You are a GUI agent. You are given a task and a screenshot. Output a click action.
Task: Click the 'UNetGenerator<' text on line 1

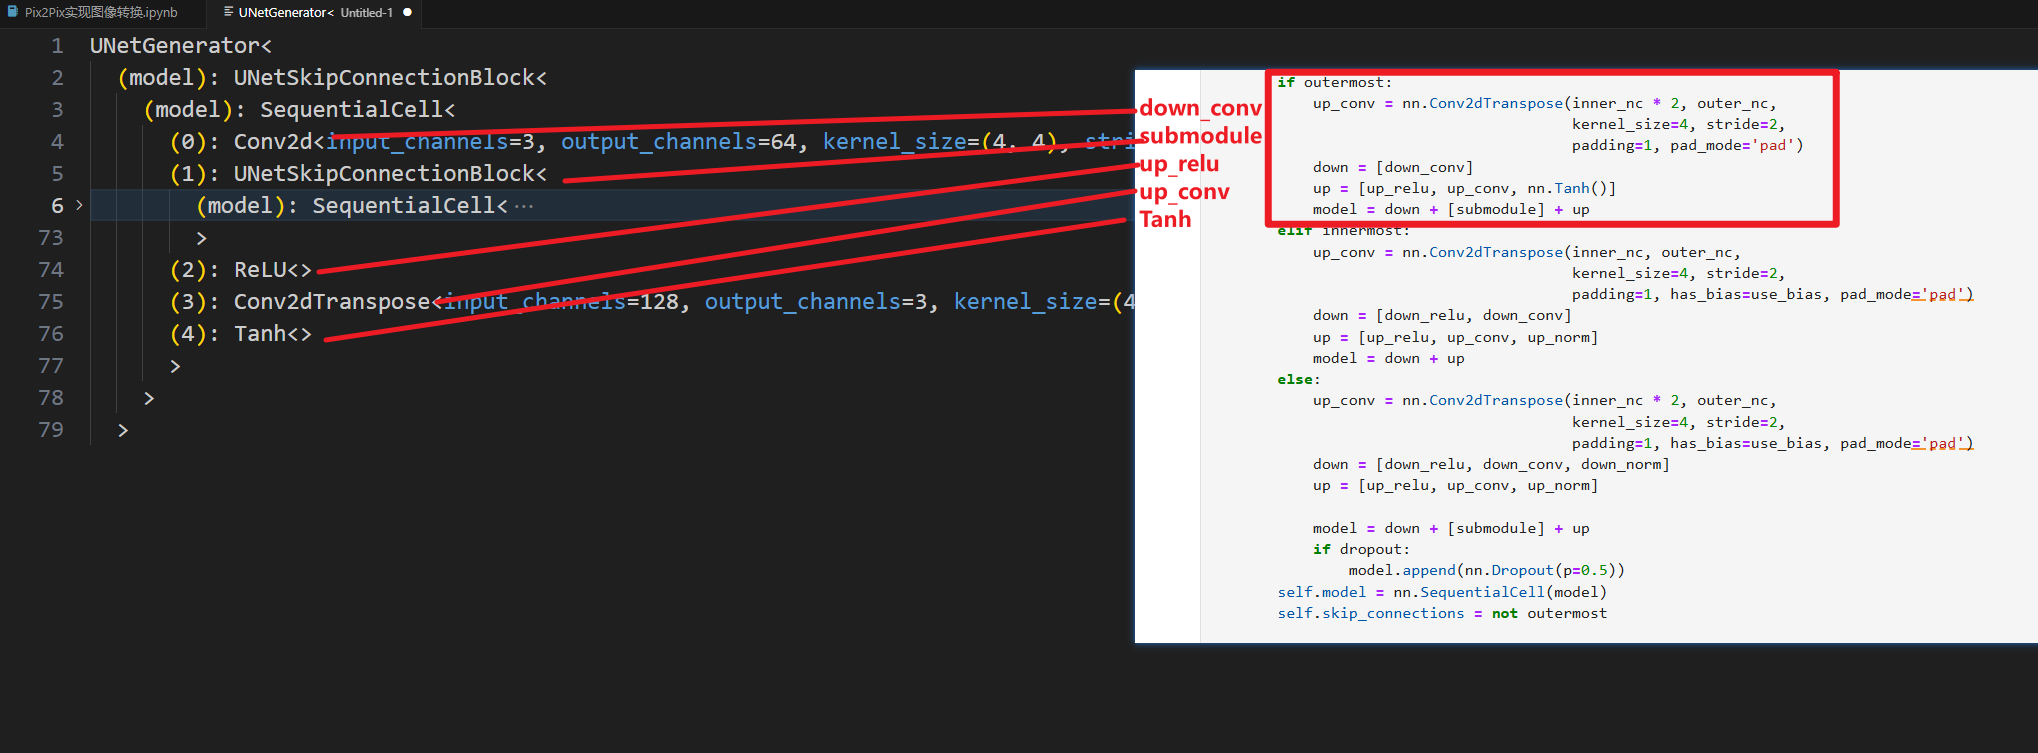click(181, 46)
